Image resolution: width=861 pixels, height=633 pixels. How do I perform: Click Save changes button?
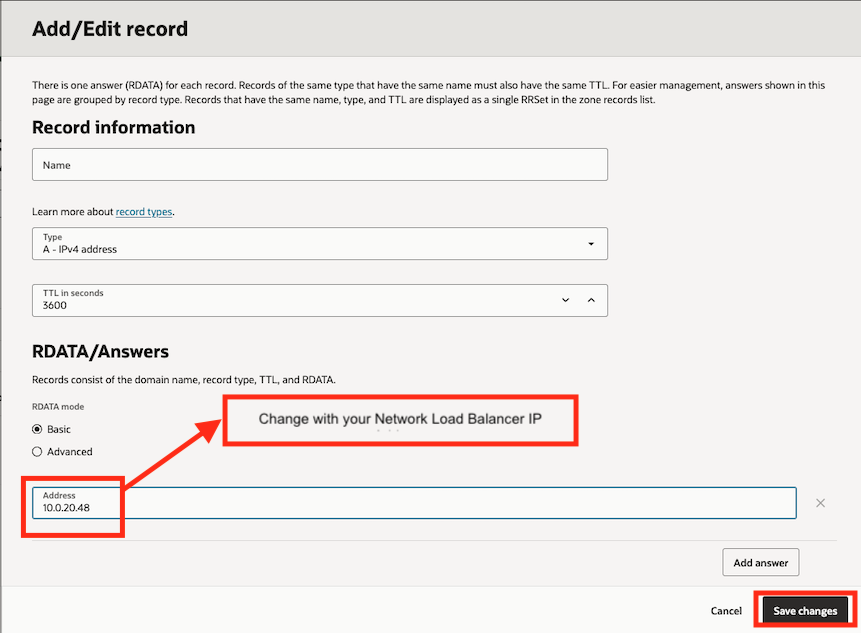point(805,611)
